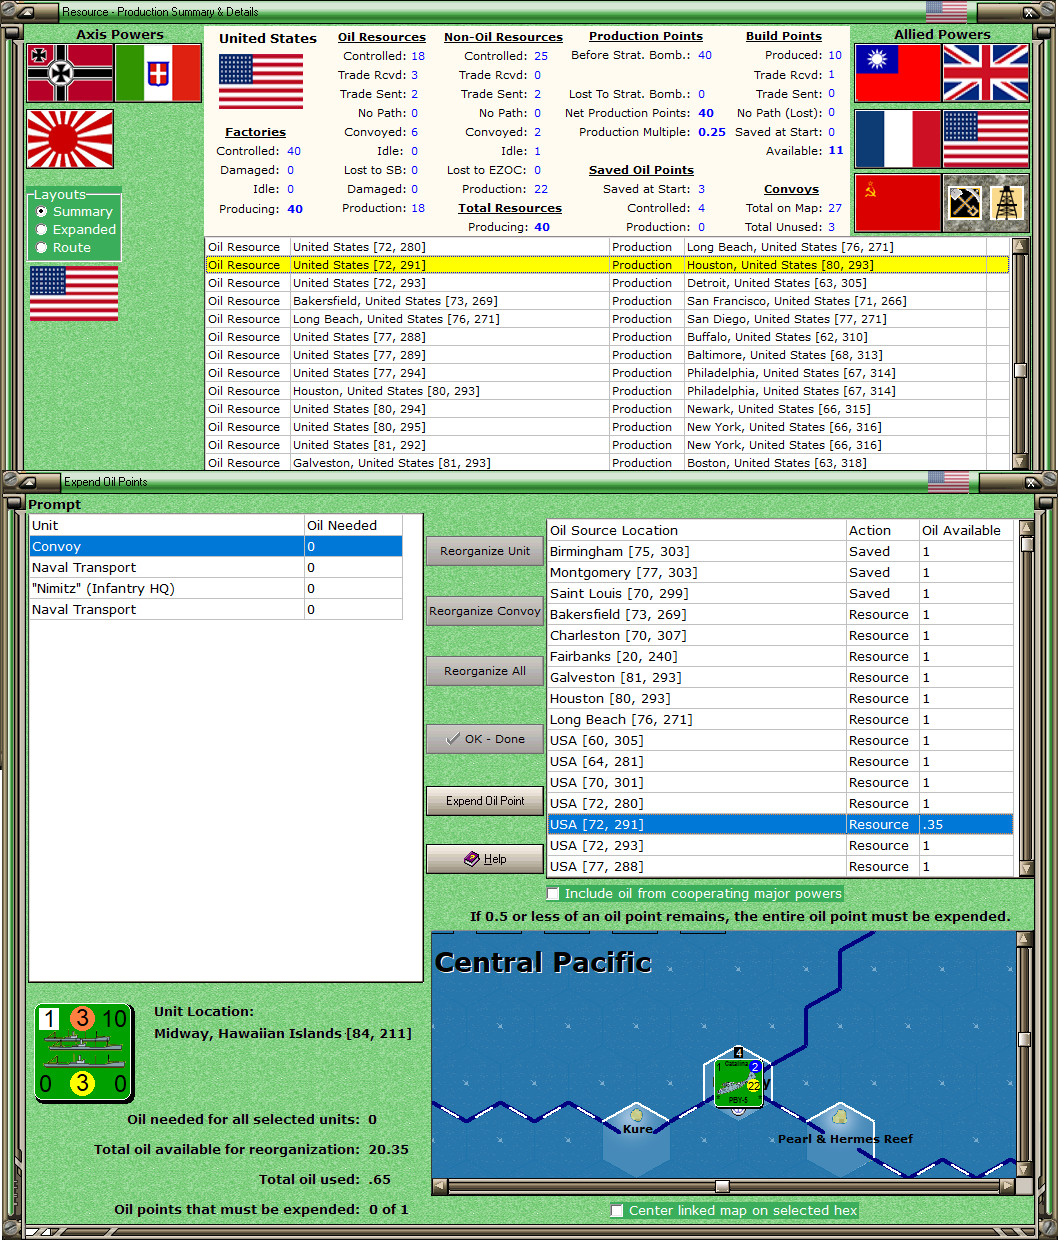Click the PBY-5 unit counter on Midway hex

coord(739,1084)
